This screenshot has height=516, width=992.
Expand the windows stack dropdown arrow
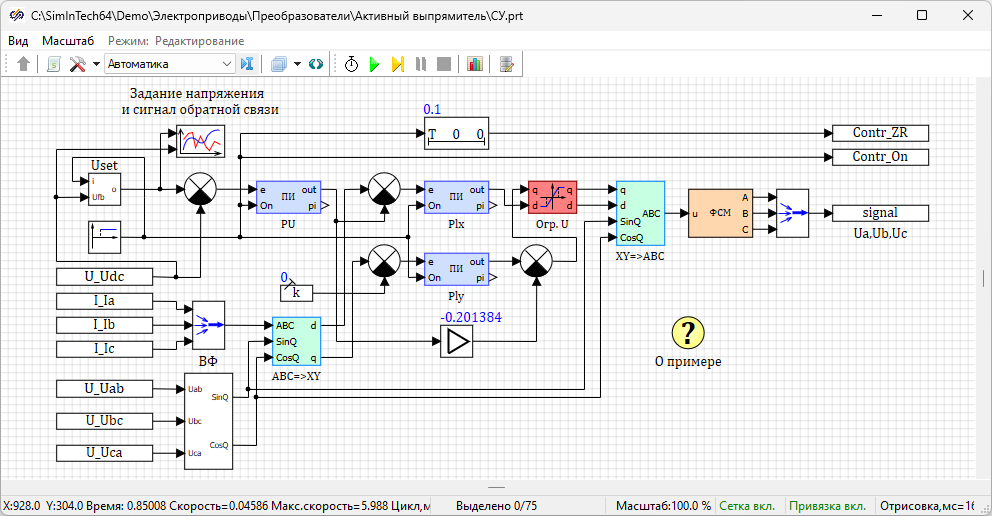pos(297,64)
